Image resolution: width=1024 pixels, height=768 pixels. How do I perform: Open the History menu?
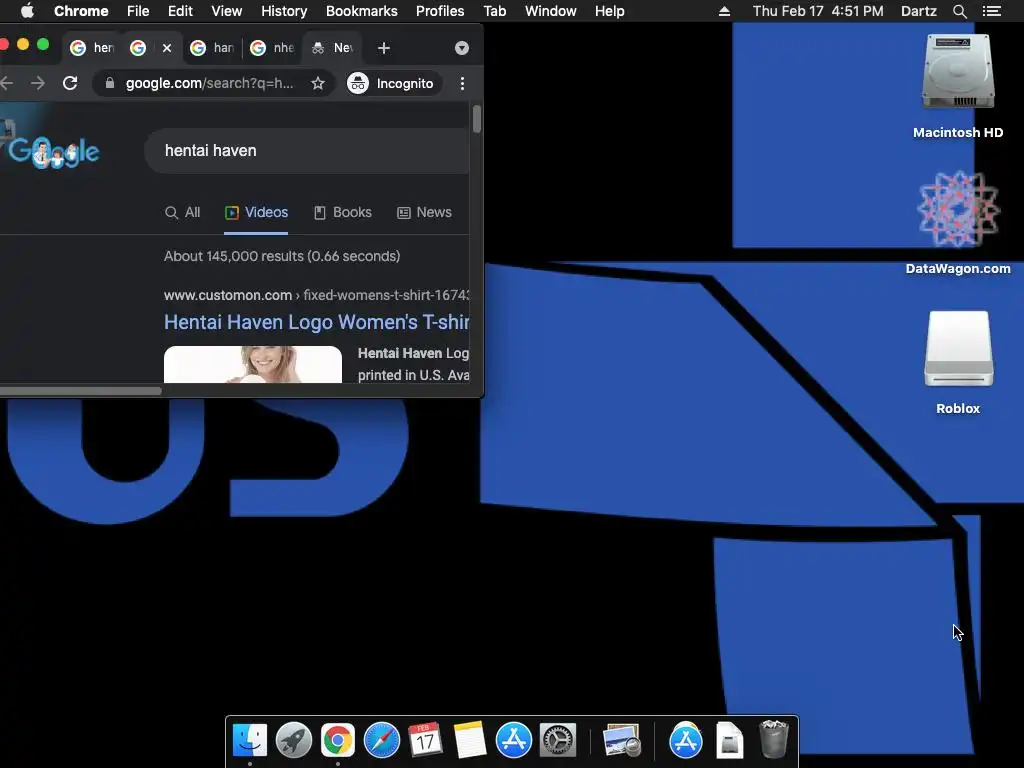click(x=284, y=11)
